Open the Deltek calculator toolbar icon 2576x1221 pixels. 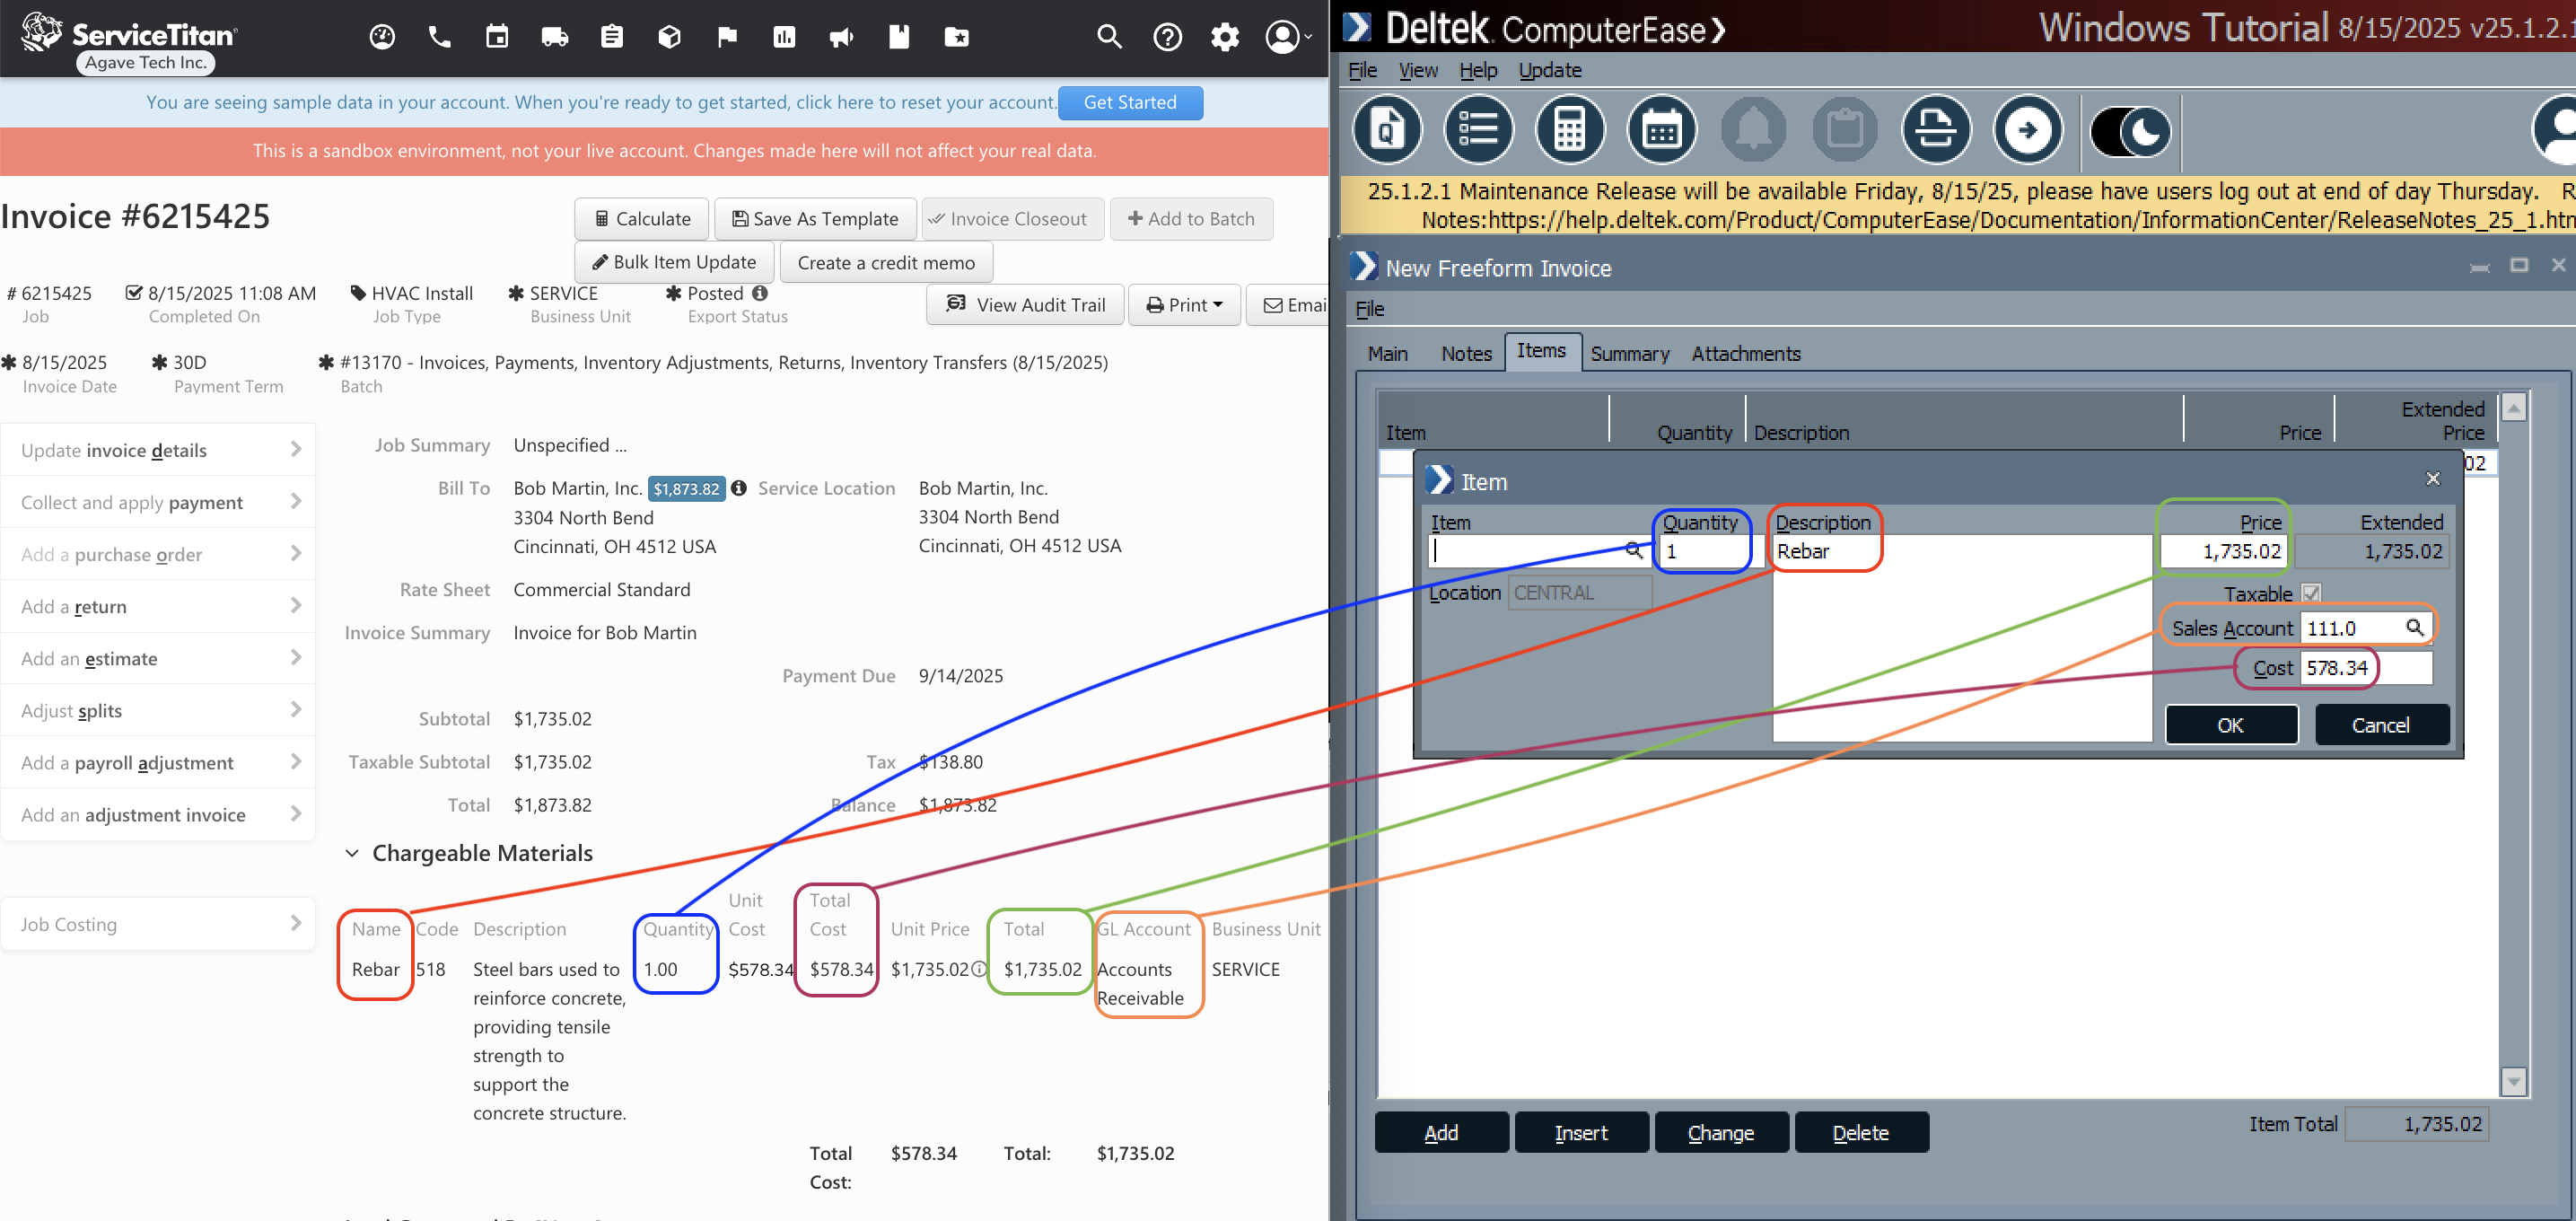pos(1570,130)
